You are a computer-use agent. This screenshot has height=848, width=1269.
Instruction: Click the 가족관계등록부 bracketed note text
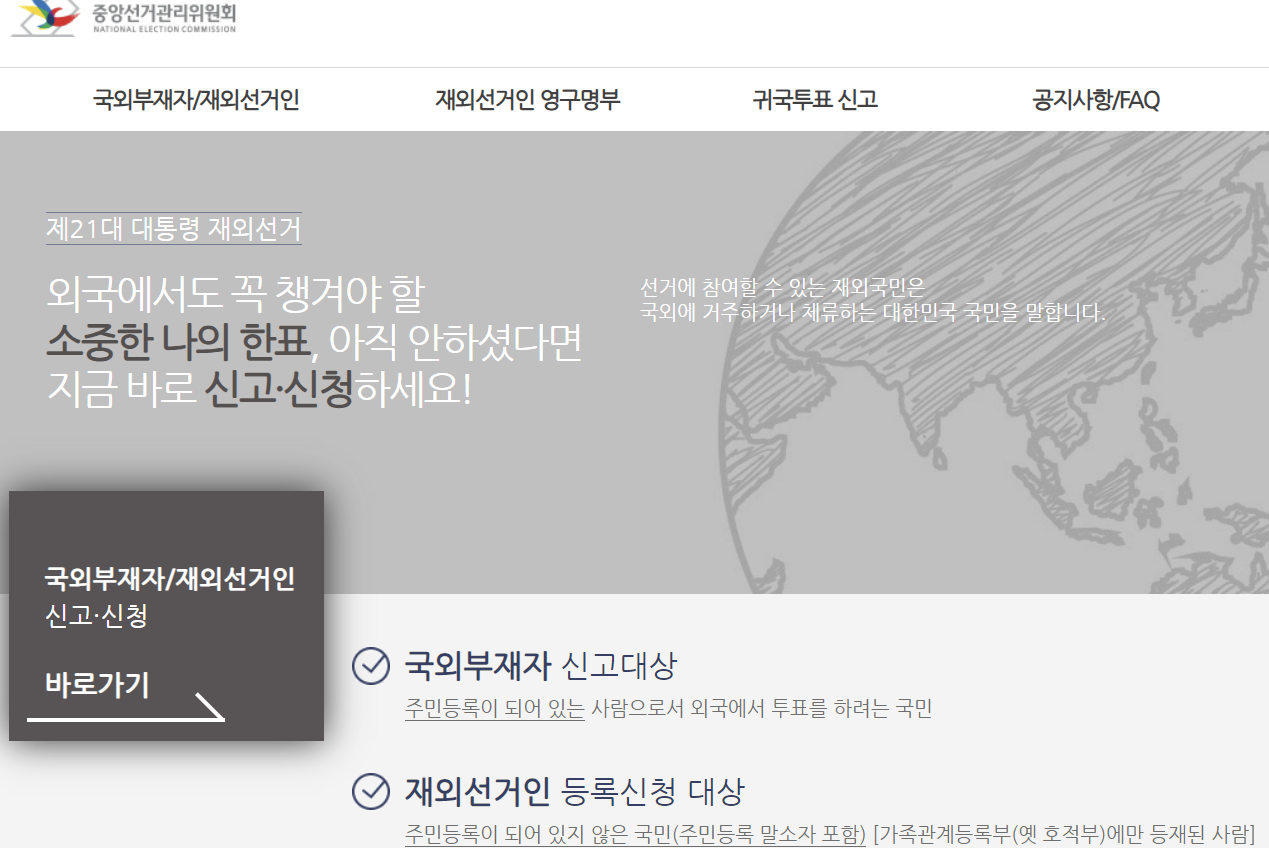click(x=1063, y=833)
